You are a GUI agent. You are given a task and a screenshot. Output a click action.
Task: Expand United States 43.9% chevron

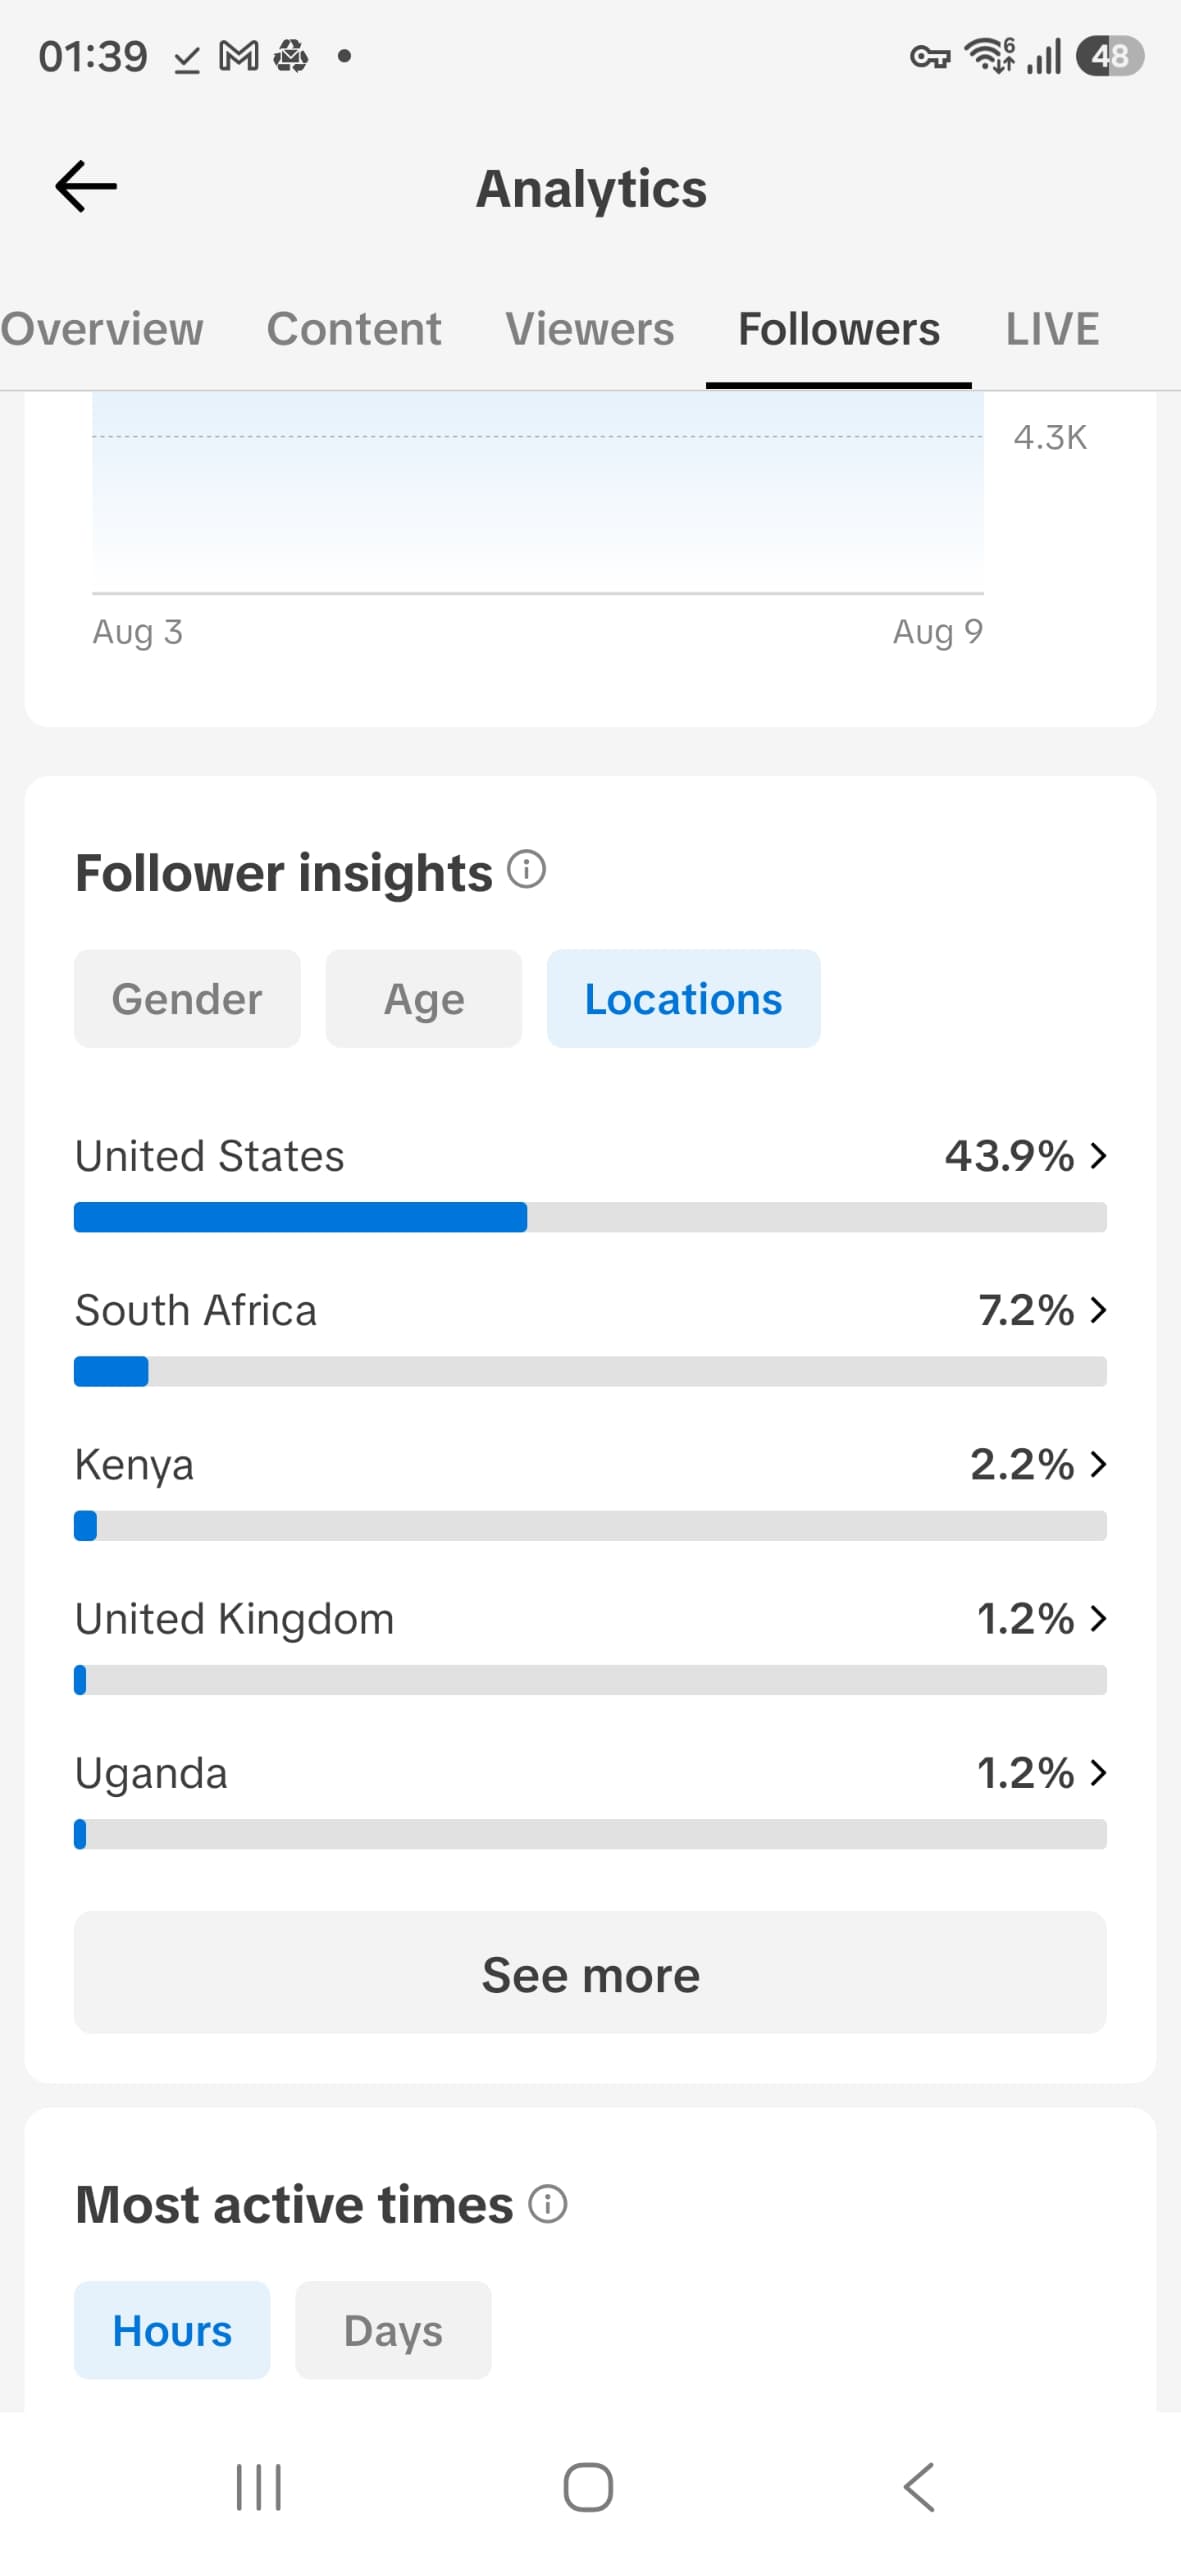[1098, 1155]
